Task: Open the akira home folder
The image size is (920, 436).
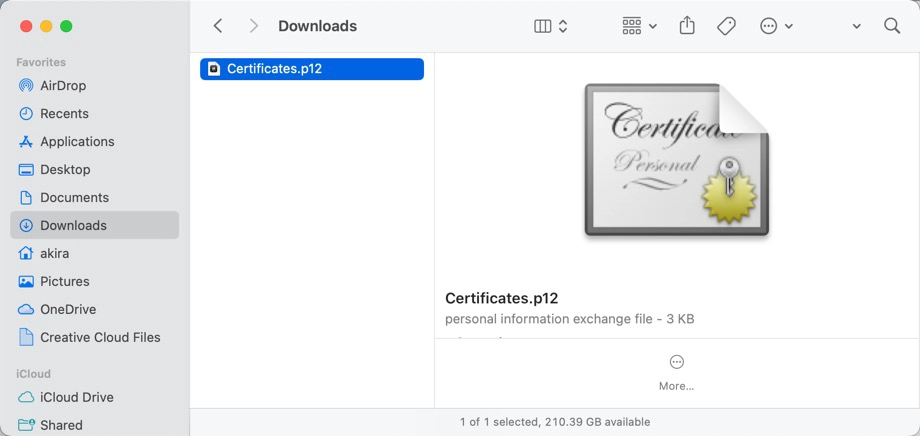Action: pos(94,254)
